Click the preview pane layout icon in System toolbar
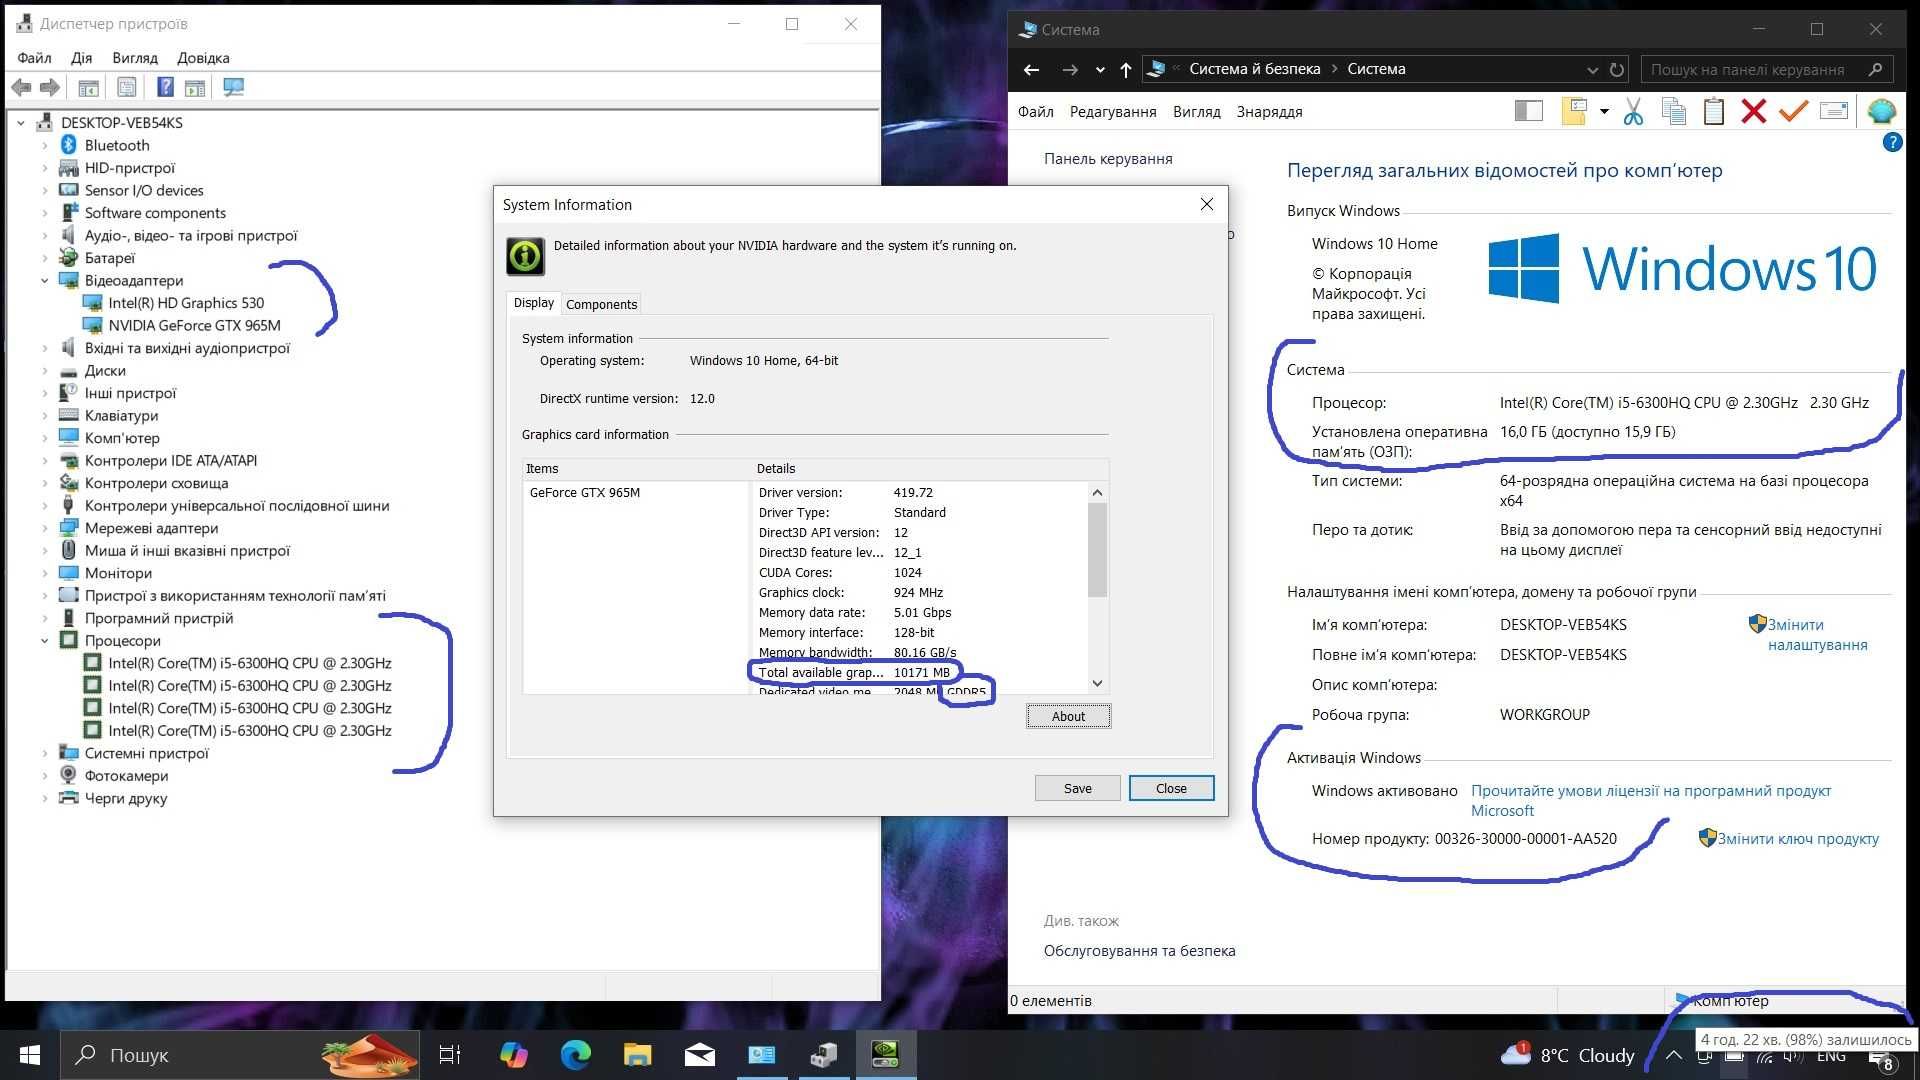 tap(1529, 111)
